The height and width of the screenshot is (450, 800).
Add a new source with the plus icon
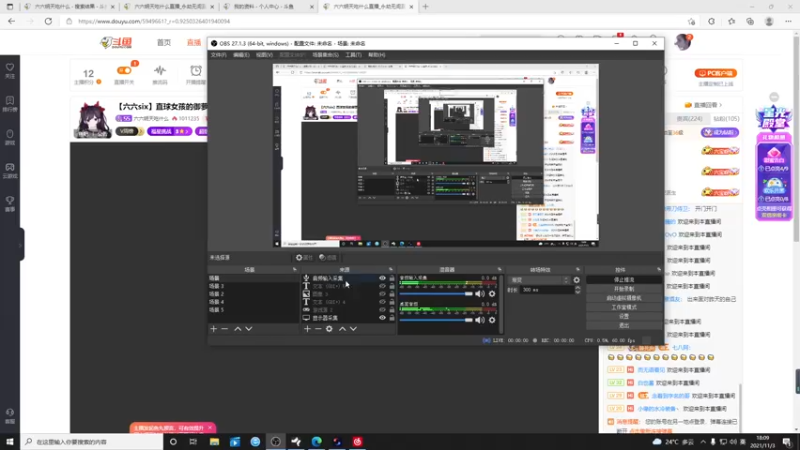click(307, 329)
